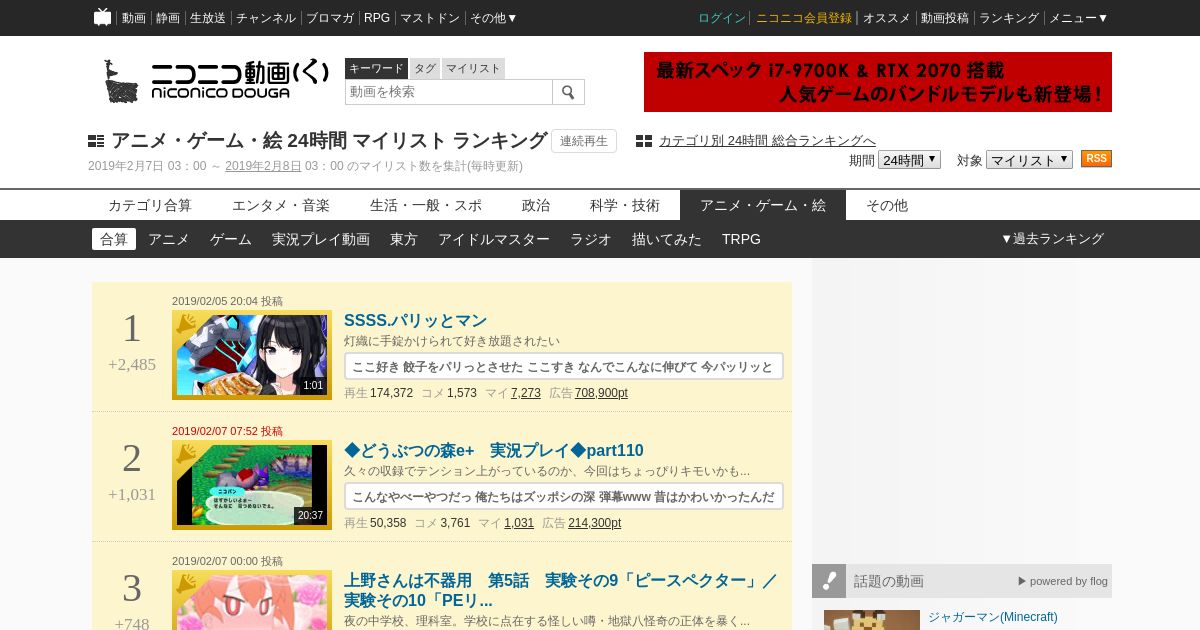Click the 708,900pt ad points link
Viewport: 1200px width, 630px height.
tap(601, 393)
